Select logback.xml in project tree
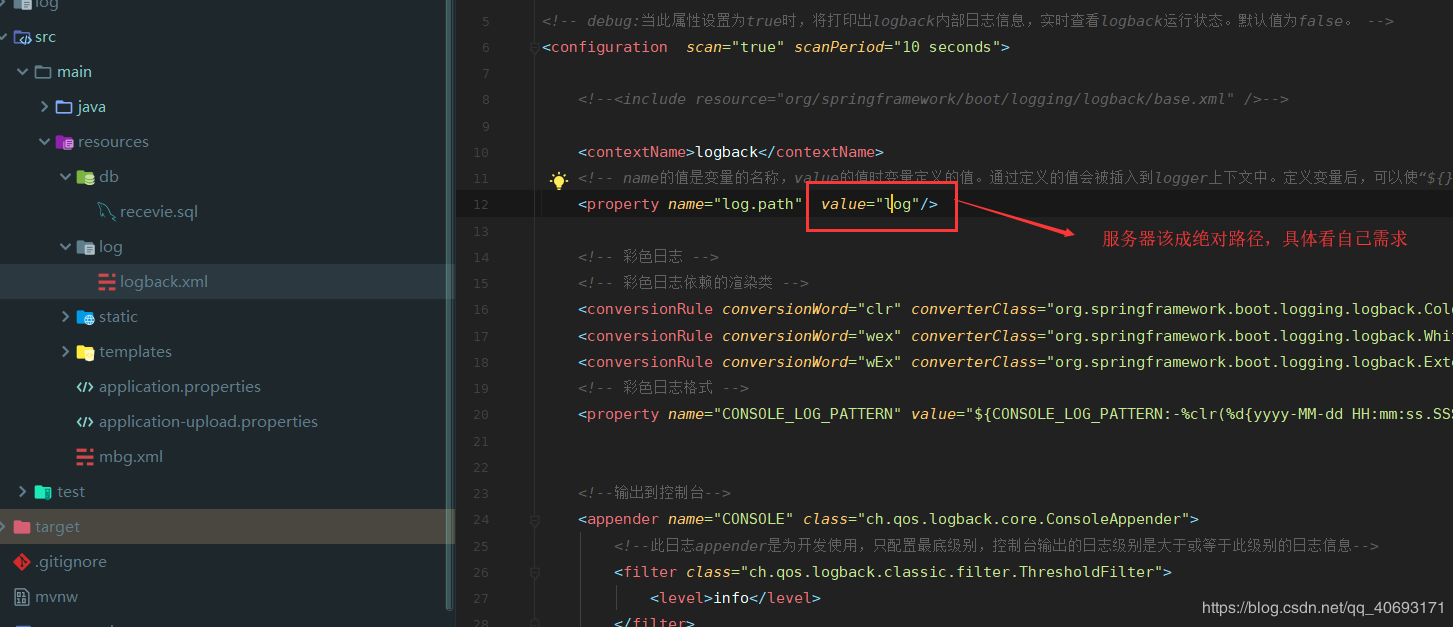Image resolution: width=1453 pixels, height=627 pixels. coord(227,282)
